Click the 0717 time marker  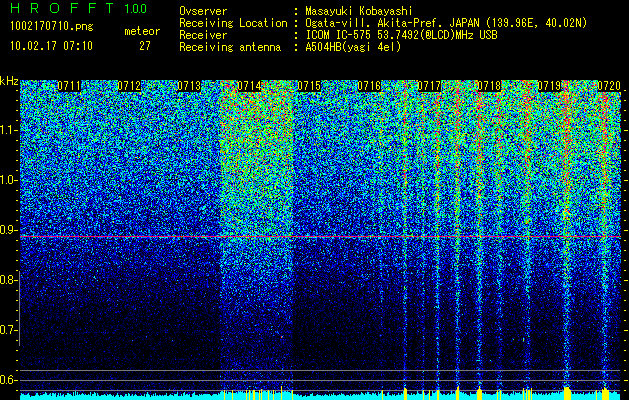coord(429,86)
